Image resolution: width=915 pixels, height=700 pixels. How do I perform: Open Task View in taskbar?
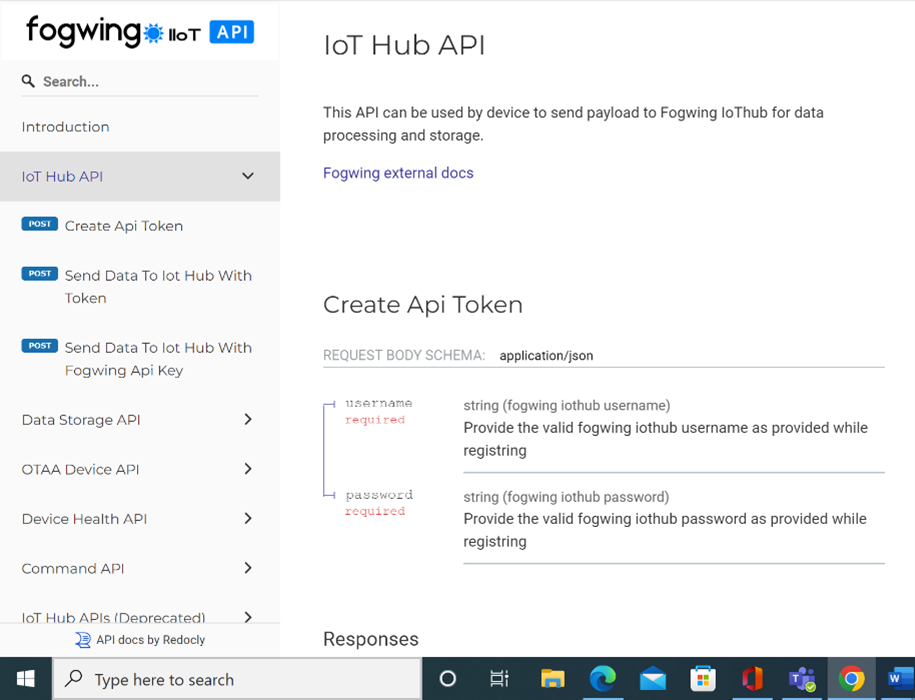(x=500, y=679)
